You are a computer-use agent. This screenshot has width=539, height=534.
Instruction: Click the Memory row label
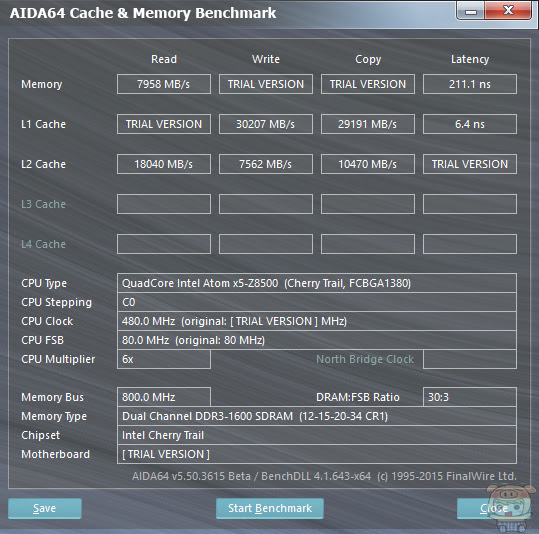42,84
